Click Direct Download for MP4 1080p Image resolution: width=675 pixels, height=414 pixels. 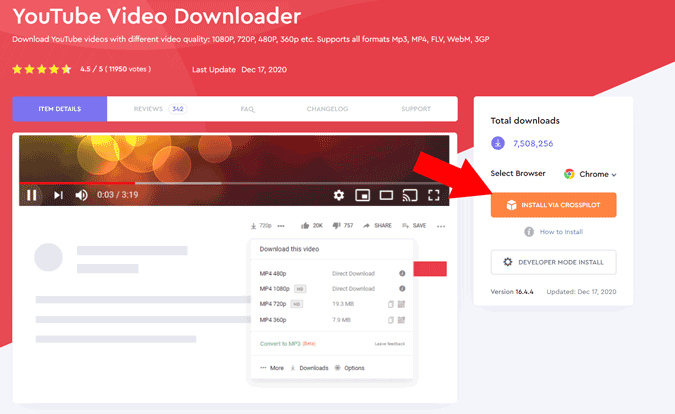[x=353, y=289]
